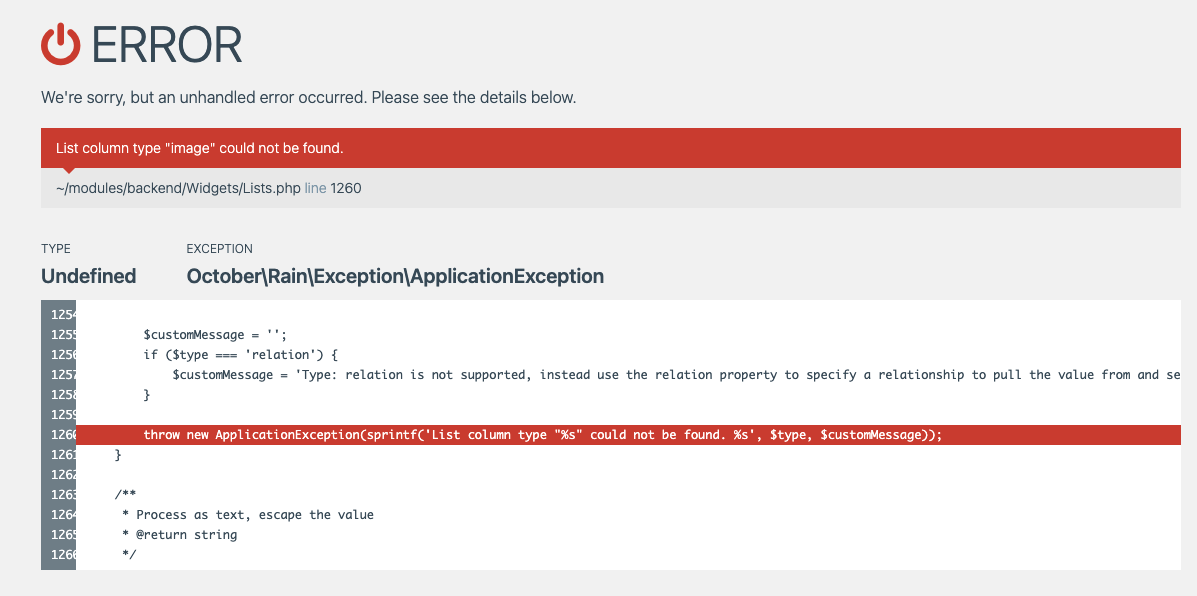Click the ~/modules/backend/Widgets/Lists.php file path
1197x596 pixels.
179,188
